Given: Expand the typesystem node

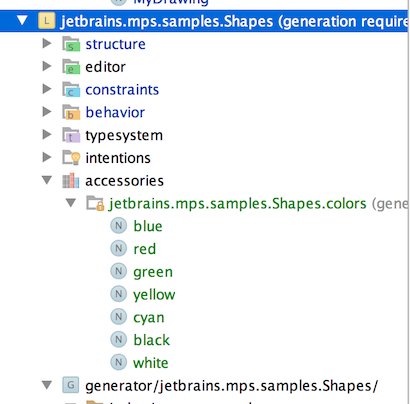Looking at the screenshot, I should click(x=47, y=134).
